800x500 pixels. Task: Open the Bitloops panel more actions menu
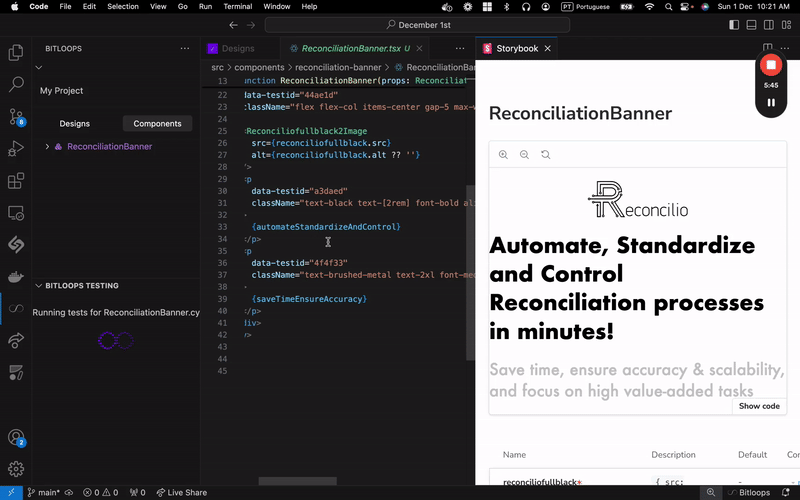tap(184, 48)
